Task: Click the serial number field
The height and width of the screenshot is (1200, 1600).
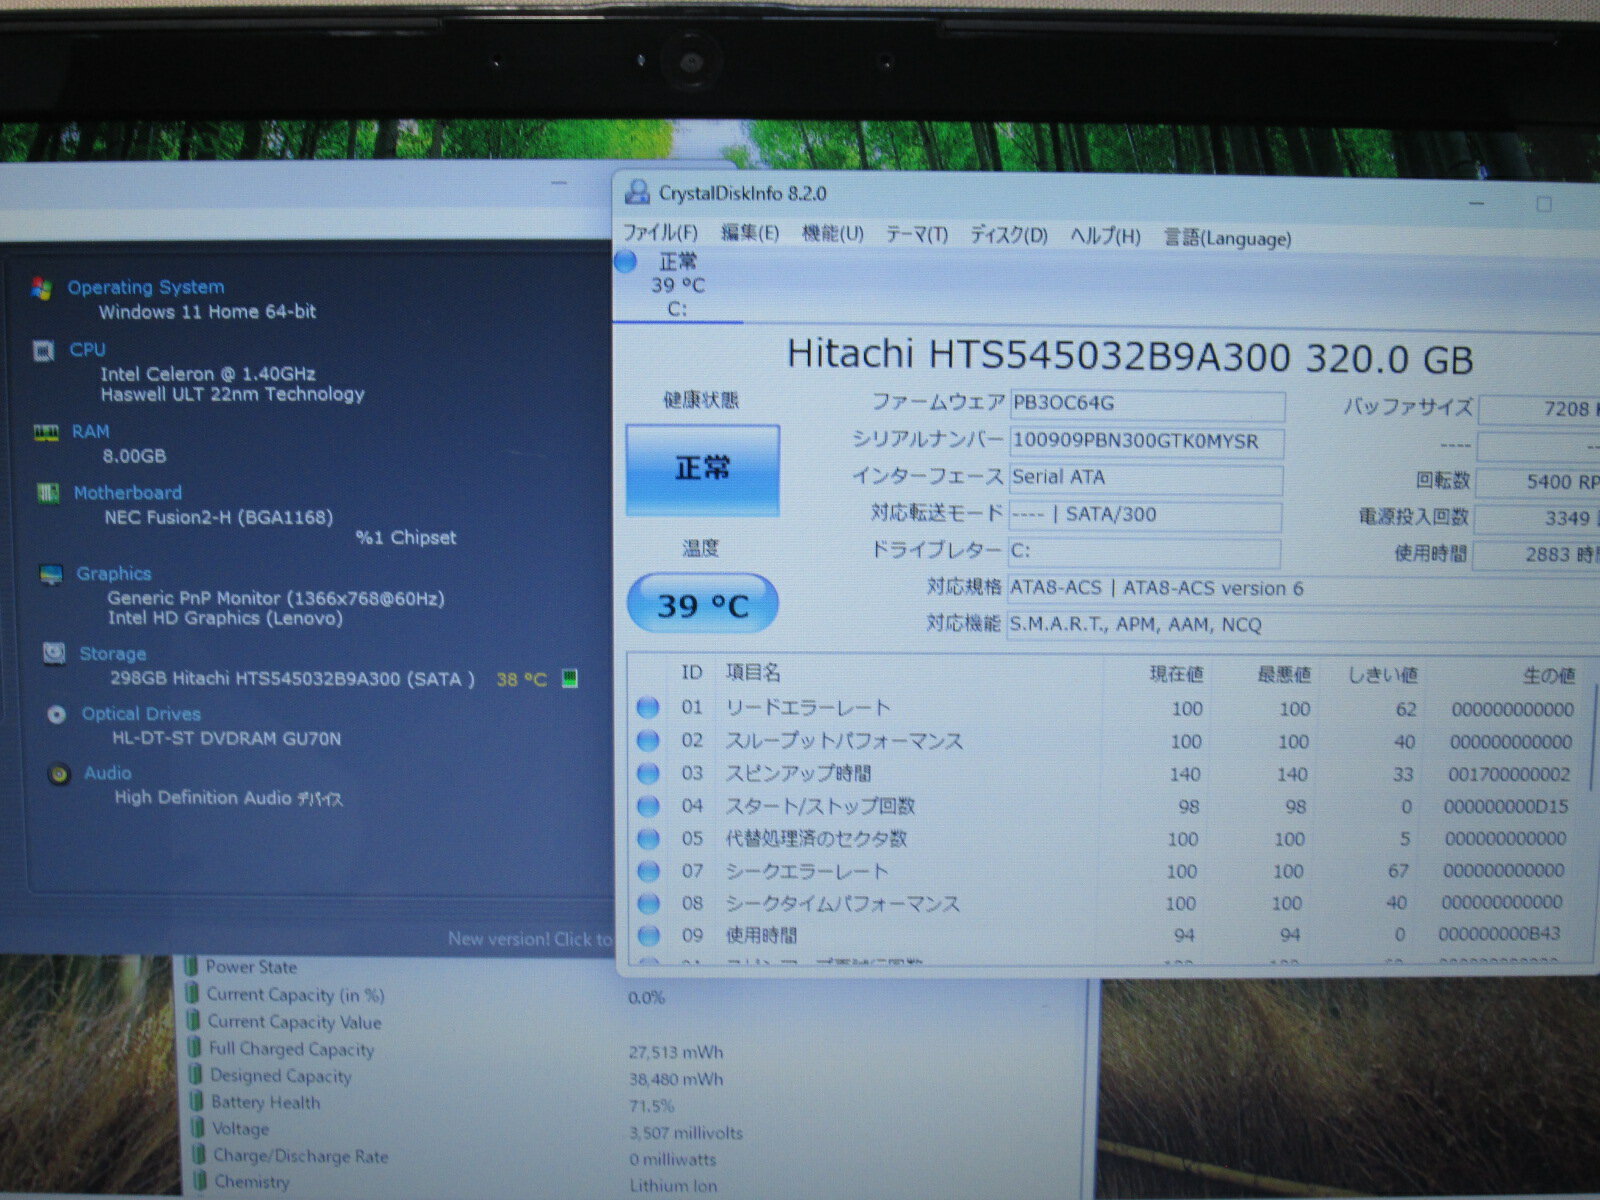Action: [x=1147, y=441]
